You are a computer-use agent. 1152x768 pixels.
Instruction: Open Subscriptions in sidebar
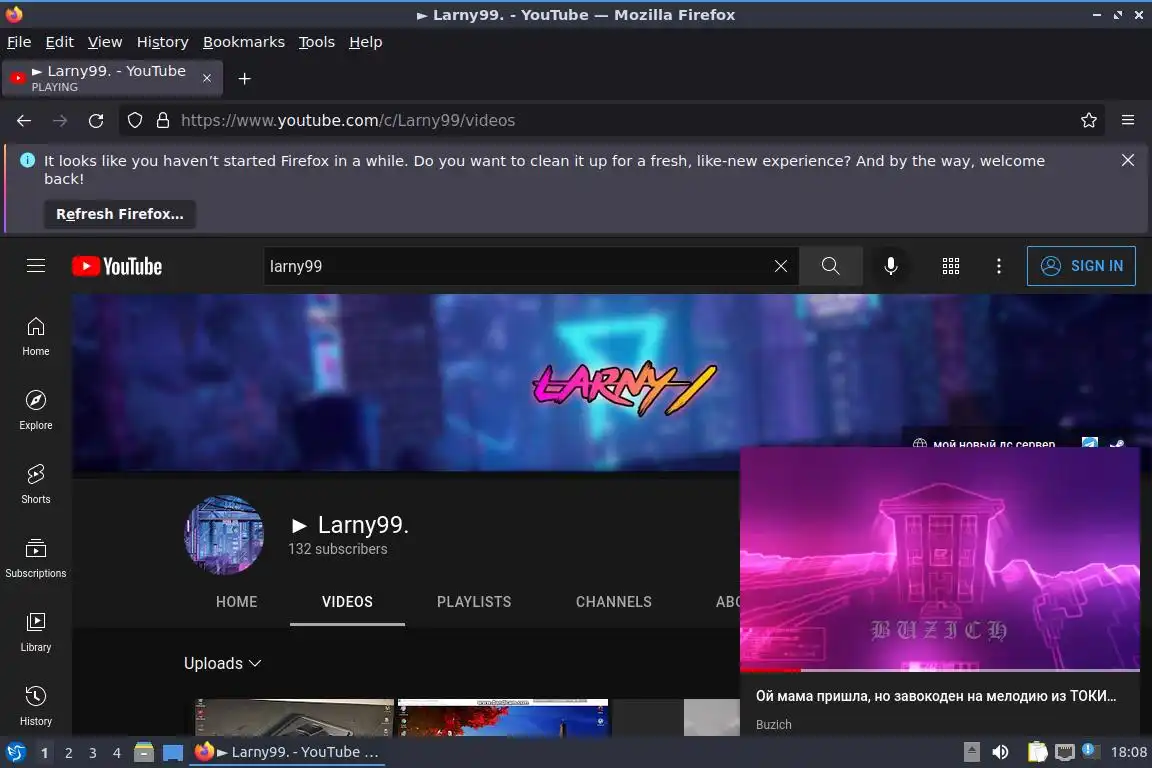35,558
